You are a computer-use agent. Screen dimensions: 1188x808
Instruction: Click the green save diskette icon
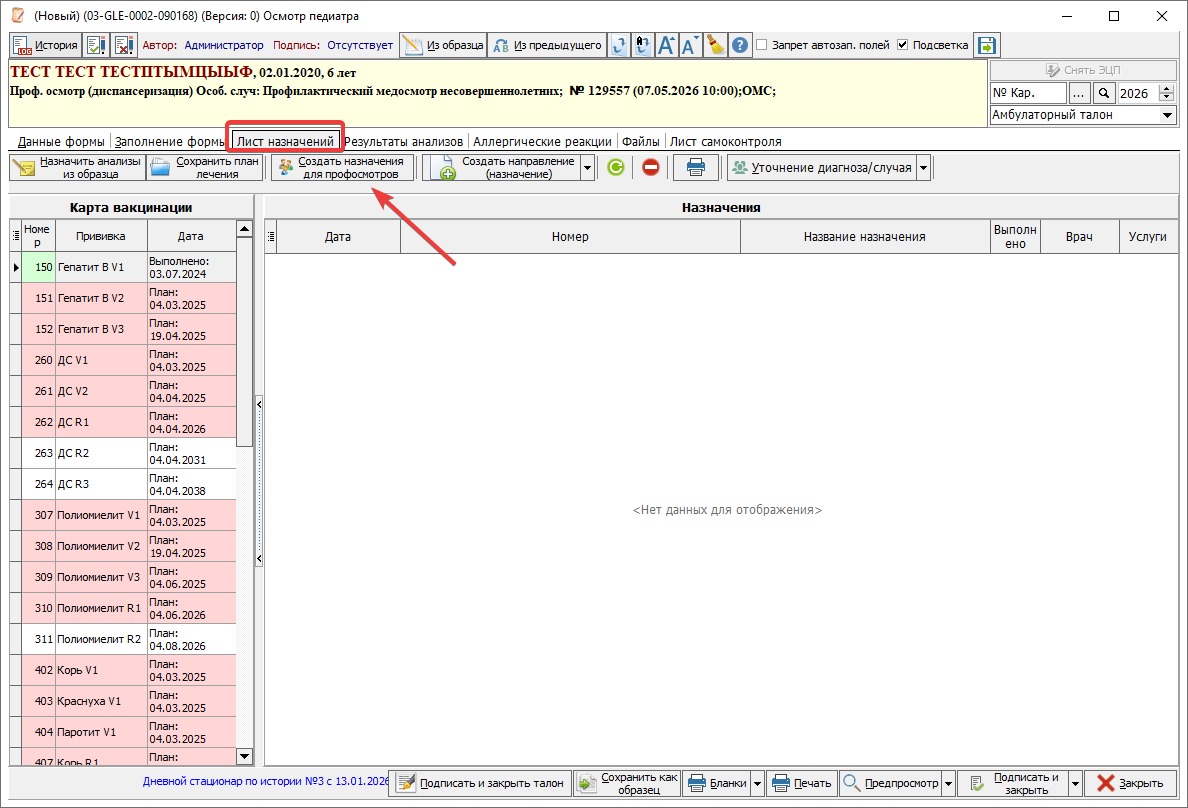coord(986,45)
